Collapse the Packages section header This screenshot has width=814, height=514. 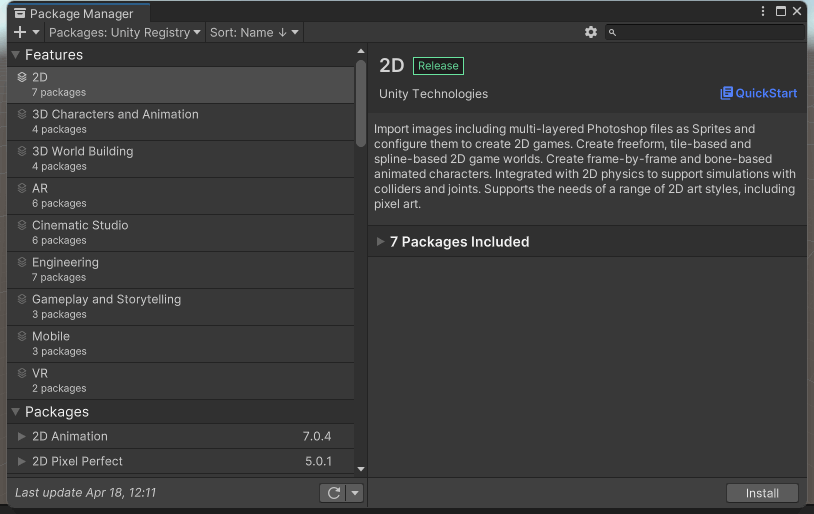[16, 412]
